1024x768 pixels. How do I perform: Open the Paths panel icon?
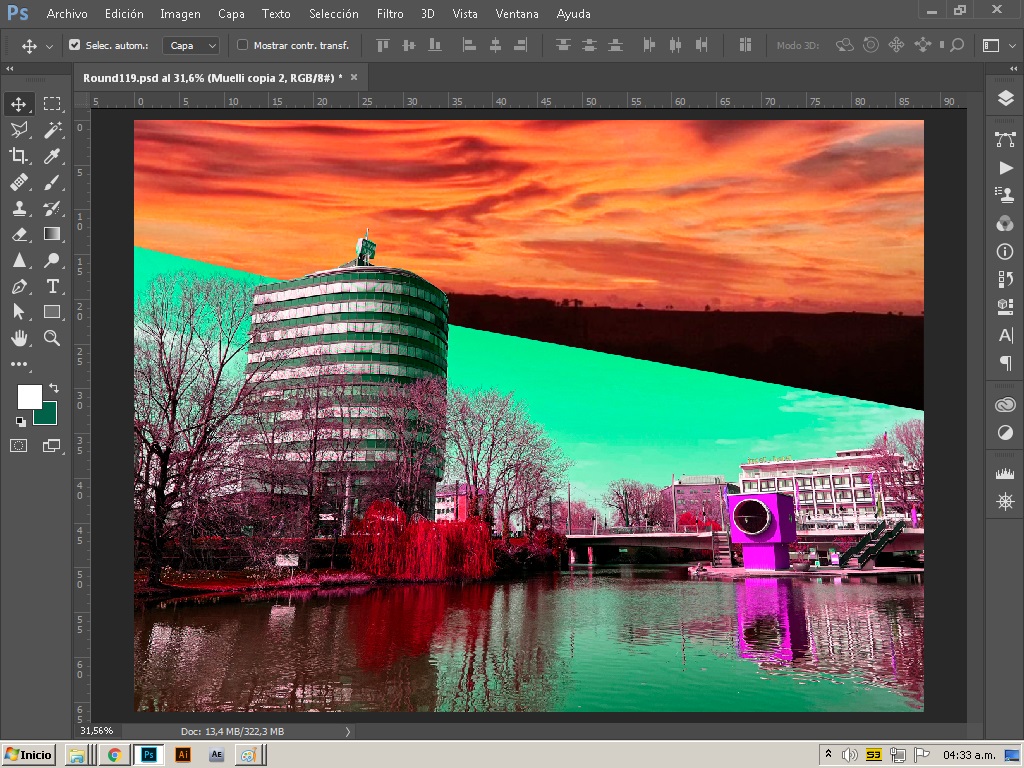coord(1006,139)
